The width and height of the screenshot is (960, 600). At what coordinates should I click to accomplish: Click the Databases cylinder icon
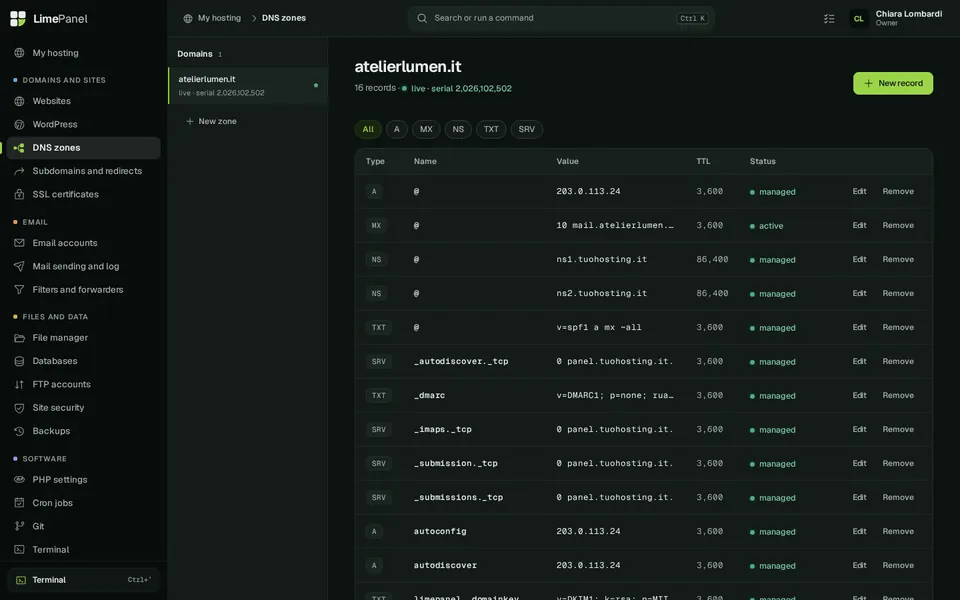(x=20, y=361)
